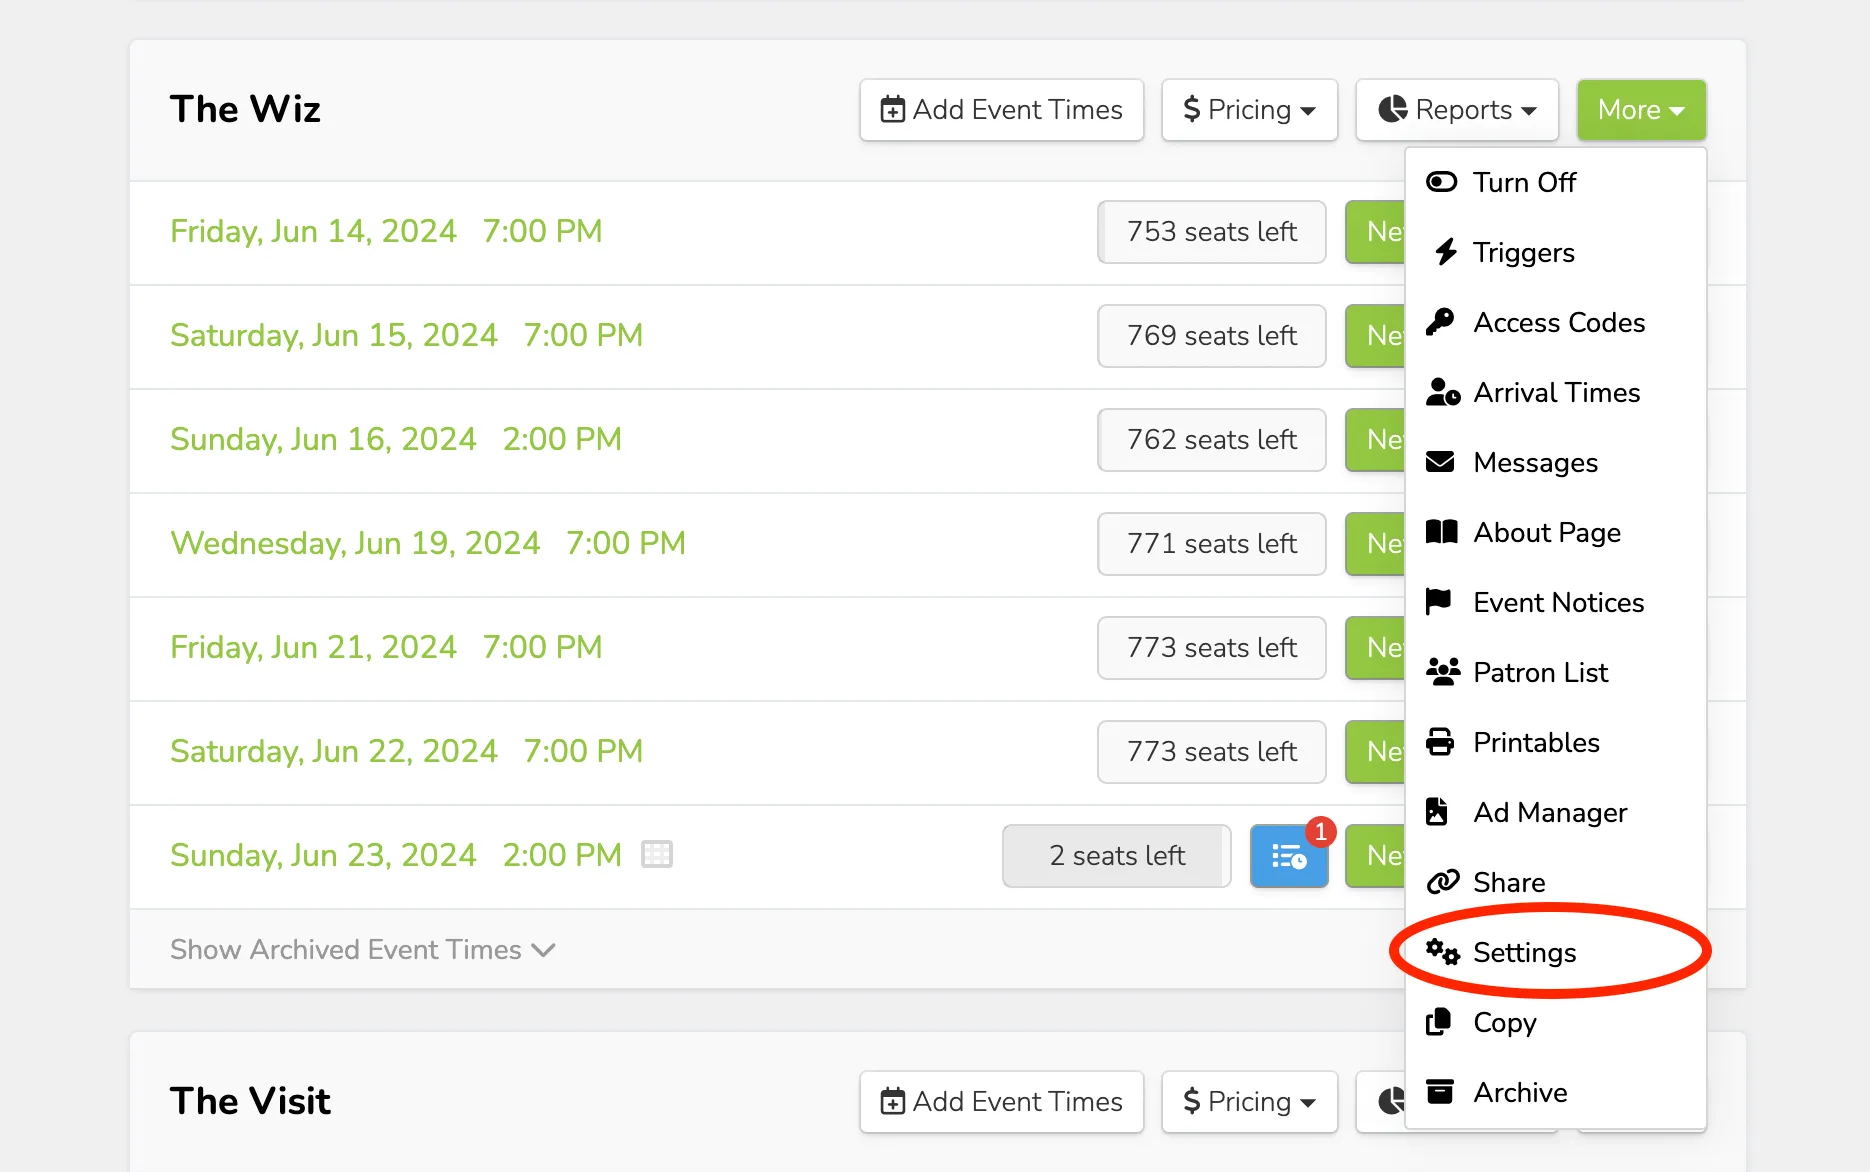Choose About Page menu entry

click(1555, 532)
